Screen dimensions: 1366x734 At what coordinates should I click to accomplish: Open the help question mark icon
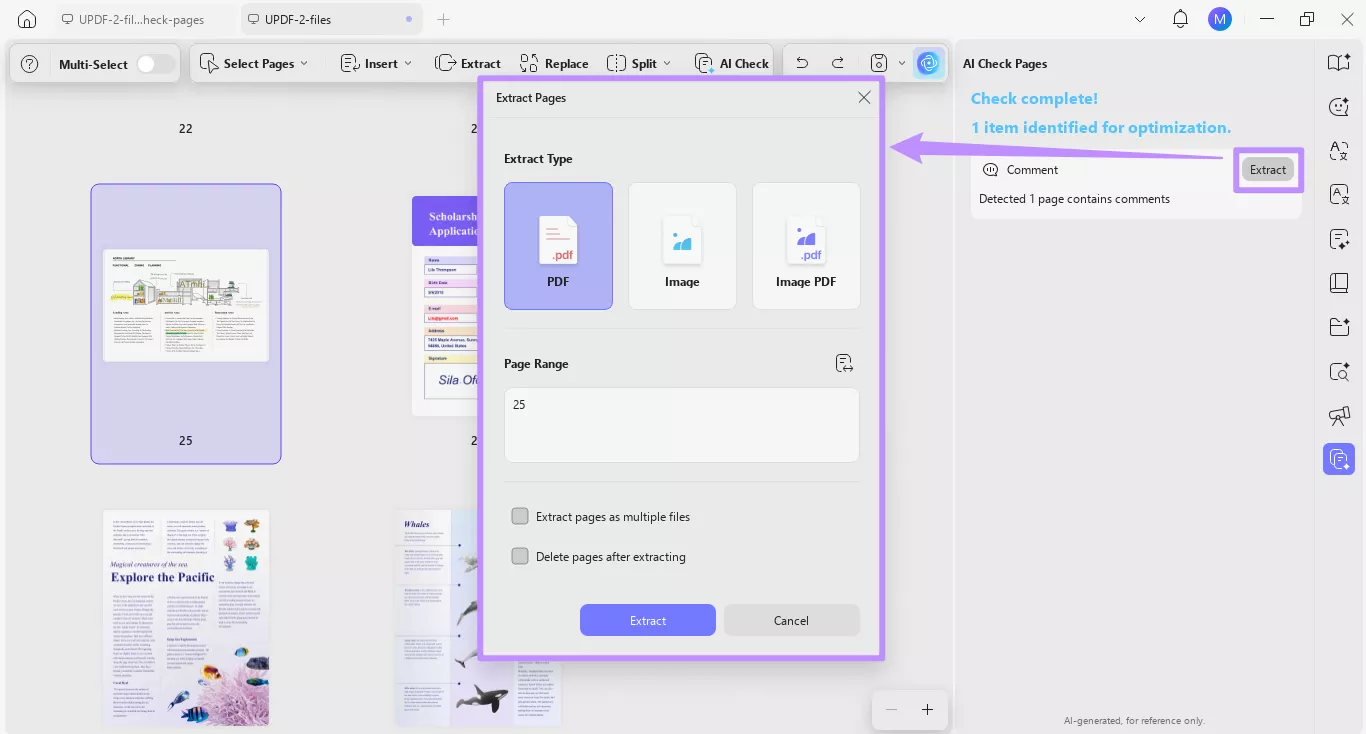click(x=30, y=64)
